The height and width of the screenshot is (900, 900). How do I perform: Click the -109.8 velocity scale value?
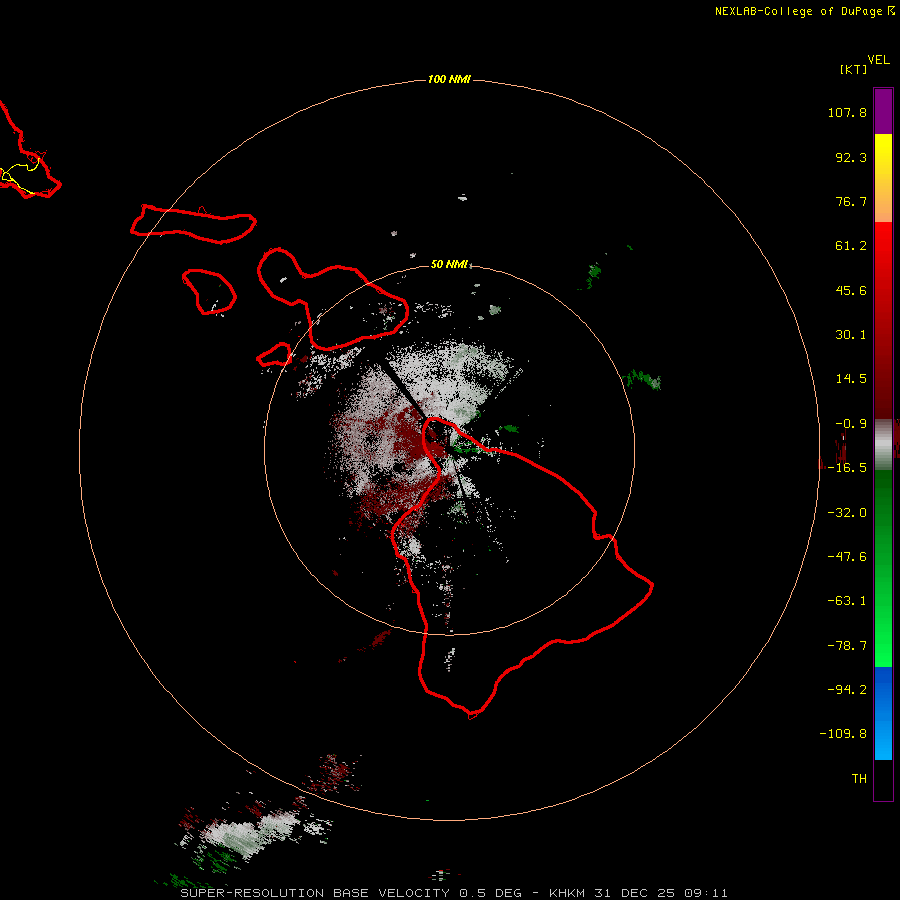click(x=843, y=734)
